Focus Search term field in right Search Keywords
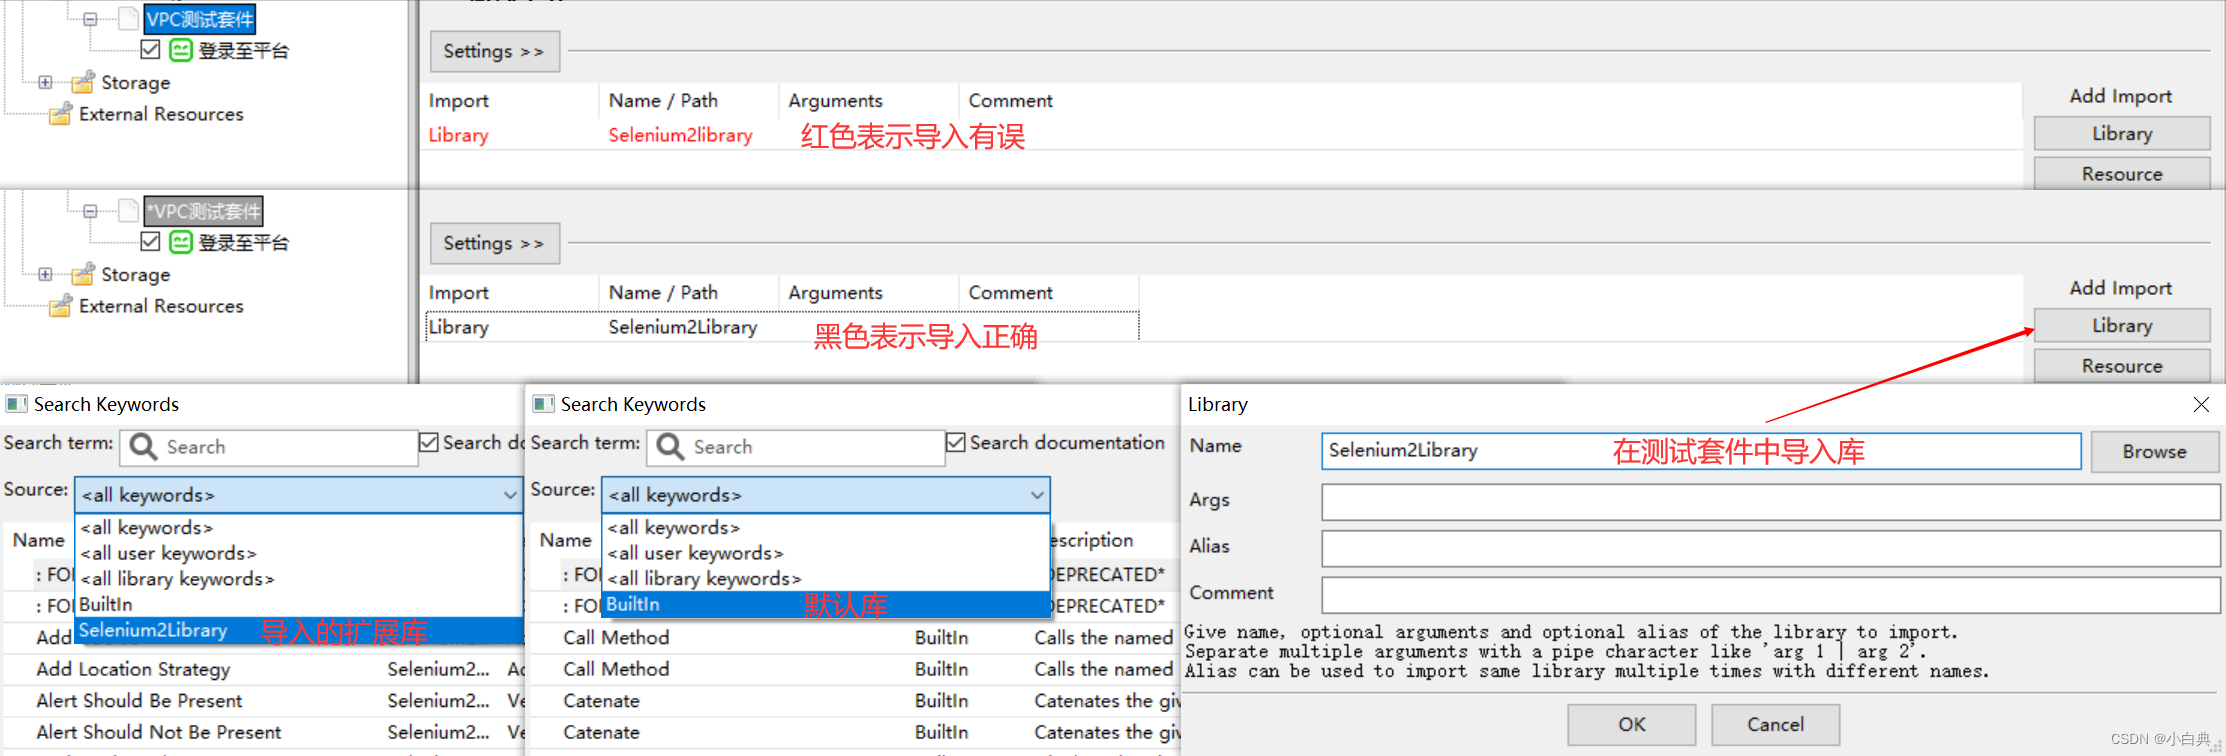The image size is (2226, 756). tap(796, 447)
